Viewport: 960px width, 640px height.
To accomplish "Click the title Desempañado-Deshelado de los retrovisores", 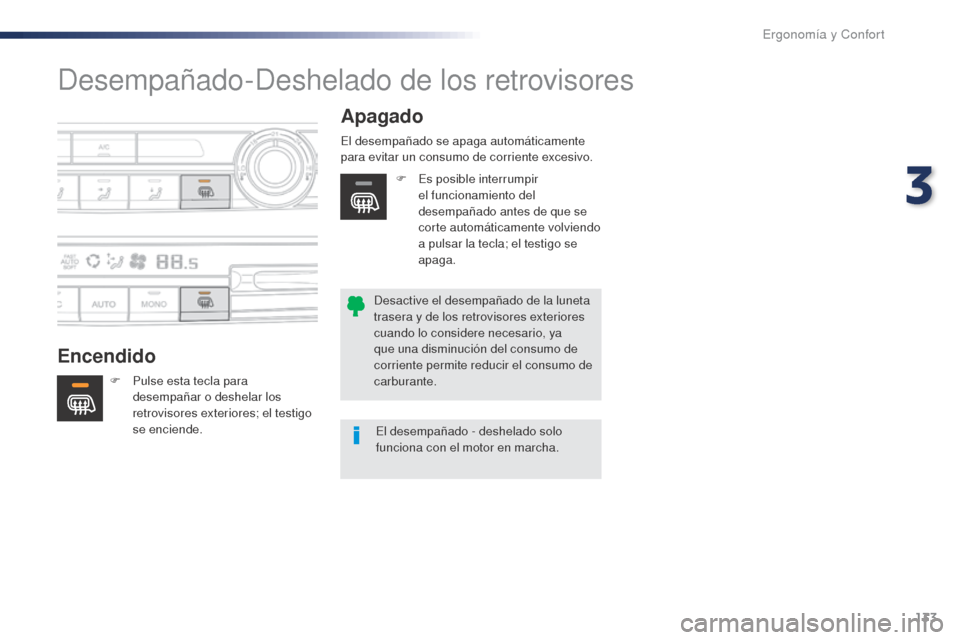I will click(346, 80).
